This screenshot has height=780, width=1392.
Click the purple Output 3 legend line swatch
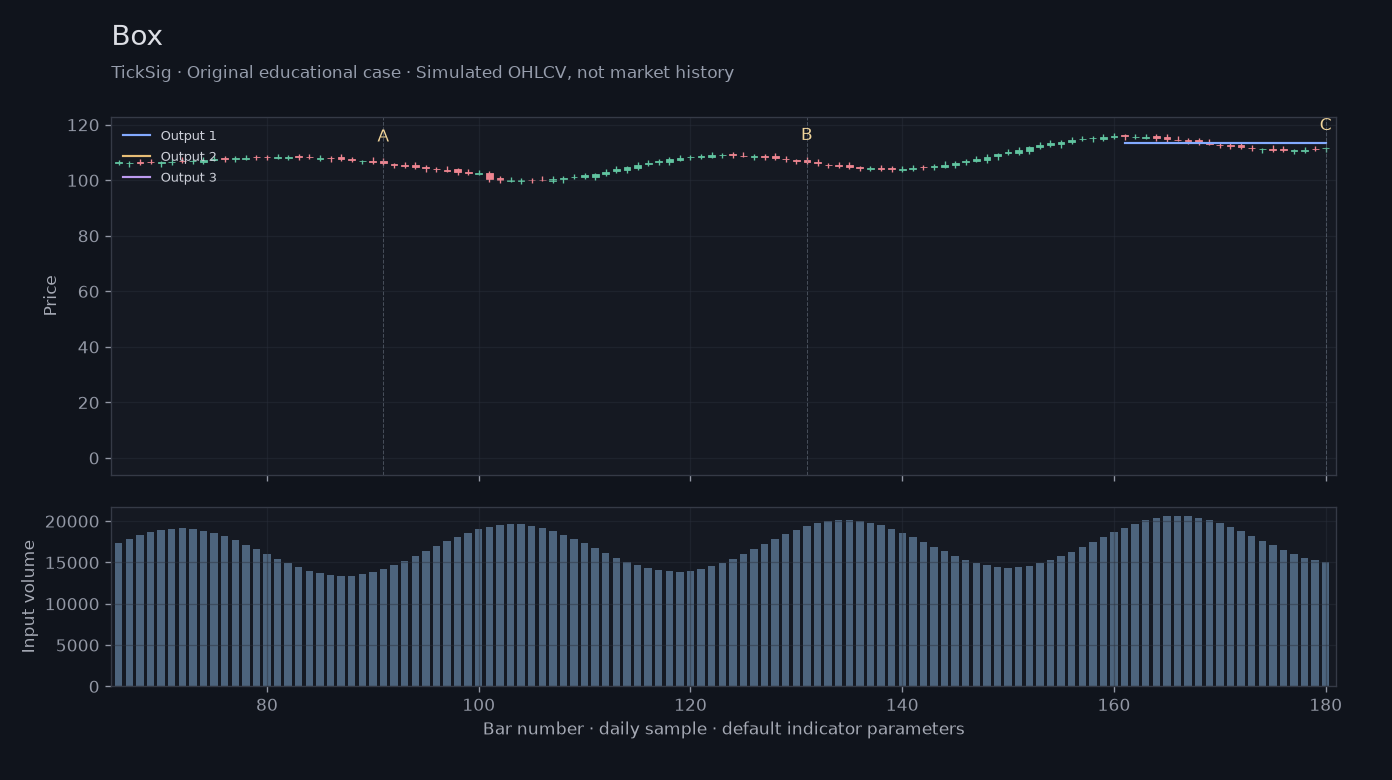[x=136, y=178]
